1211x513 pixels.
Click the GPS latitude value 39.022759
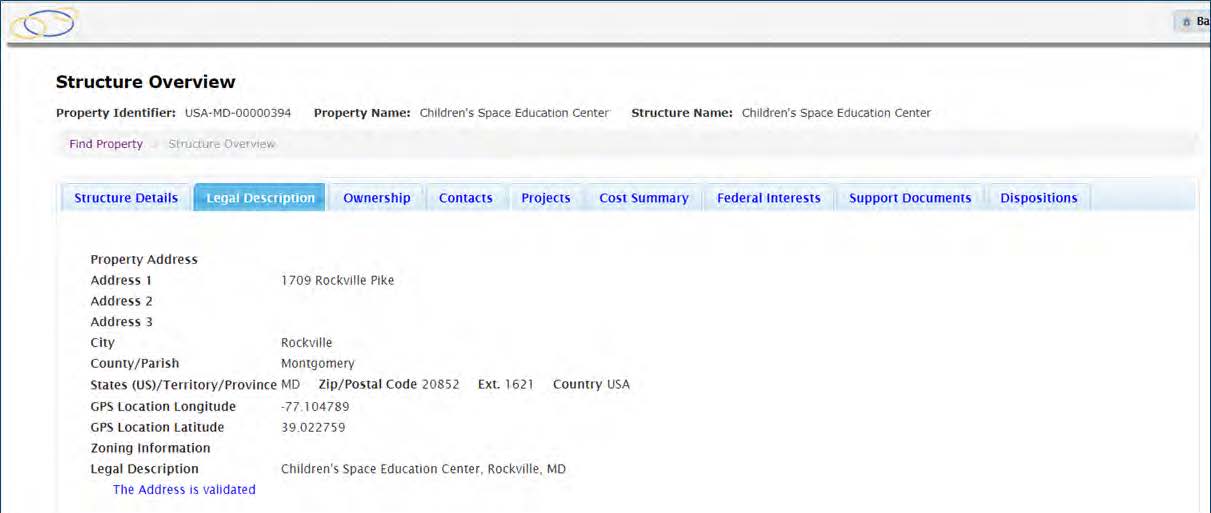coord(313,428)
